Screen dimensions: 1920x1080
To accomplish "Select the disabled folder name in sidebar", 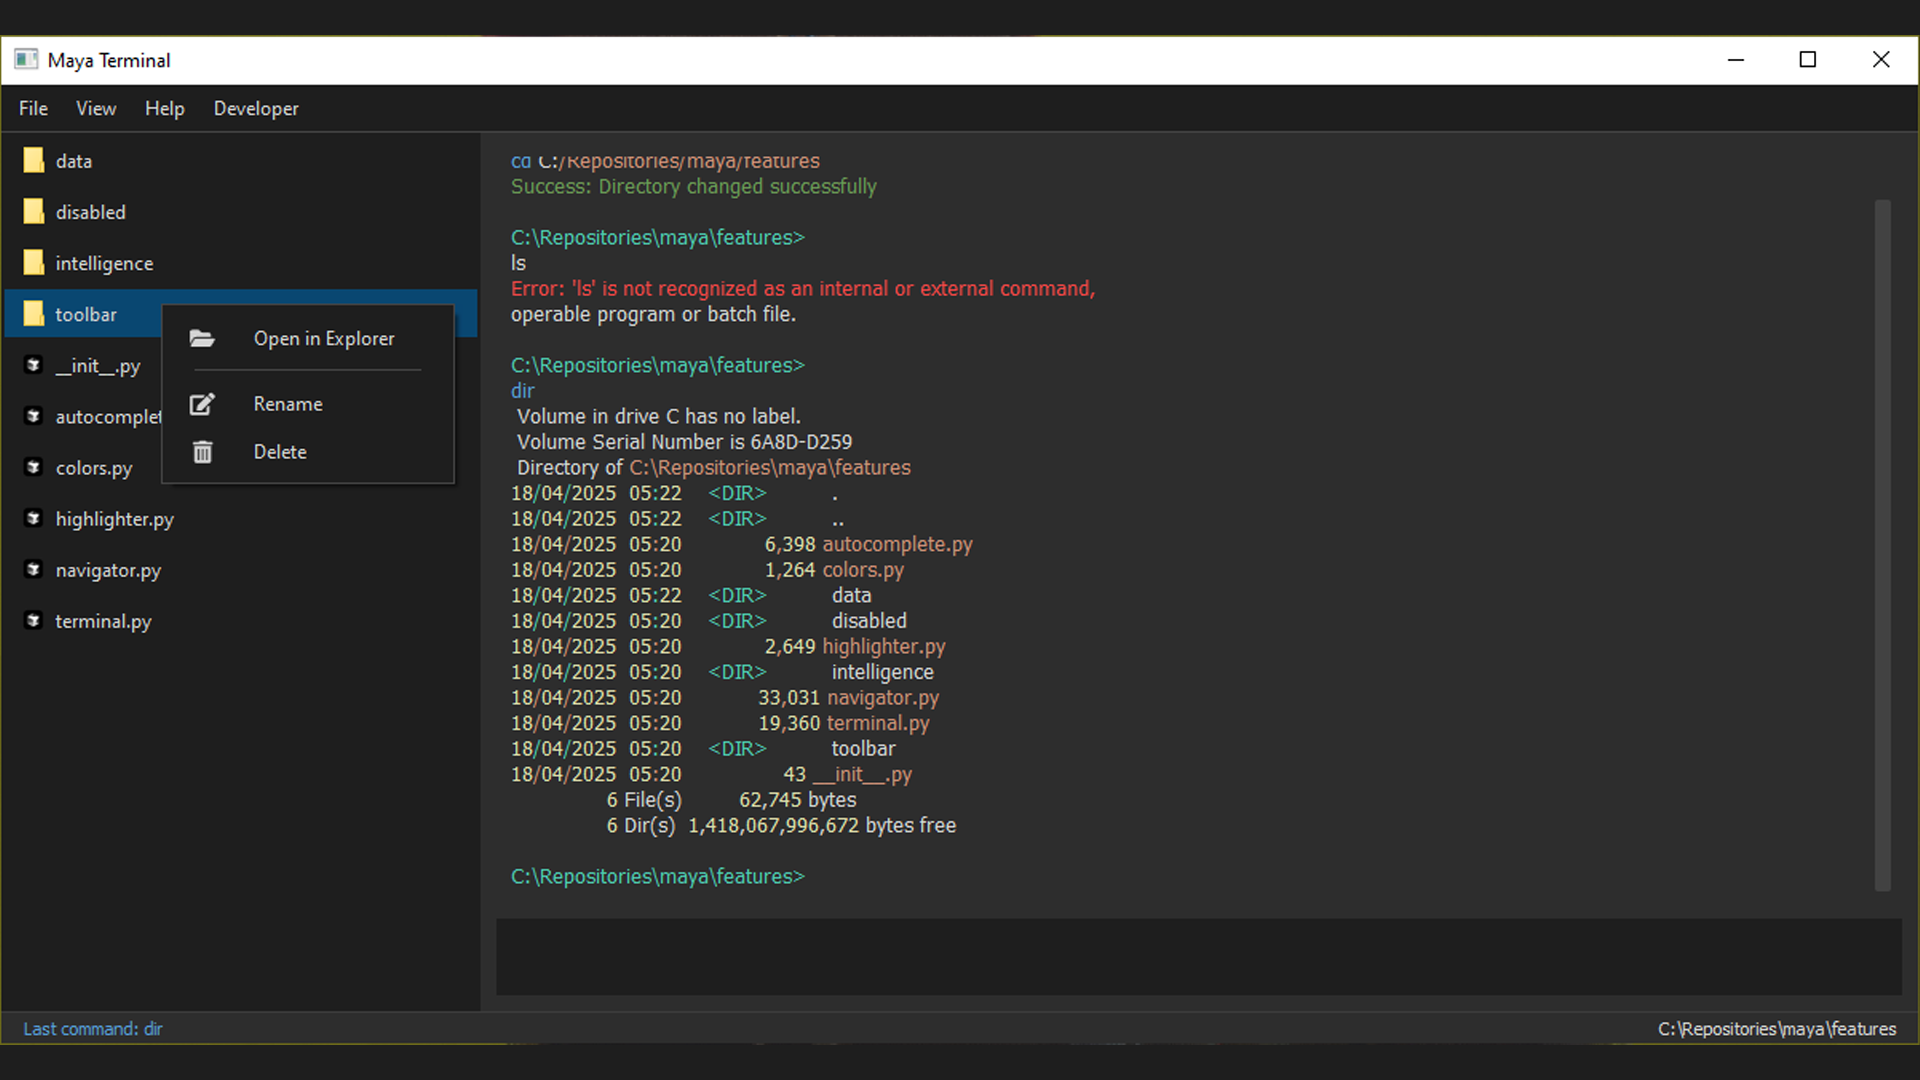I will 91,212.
